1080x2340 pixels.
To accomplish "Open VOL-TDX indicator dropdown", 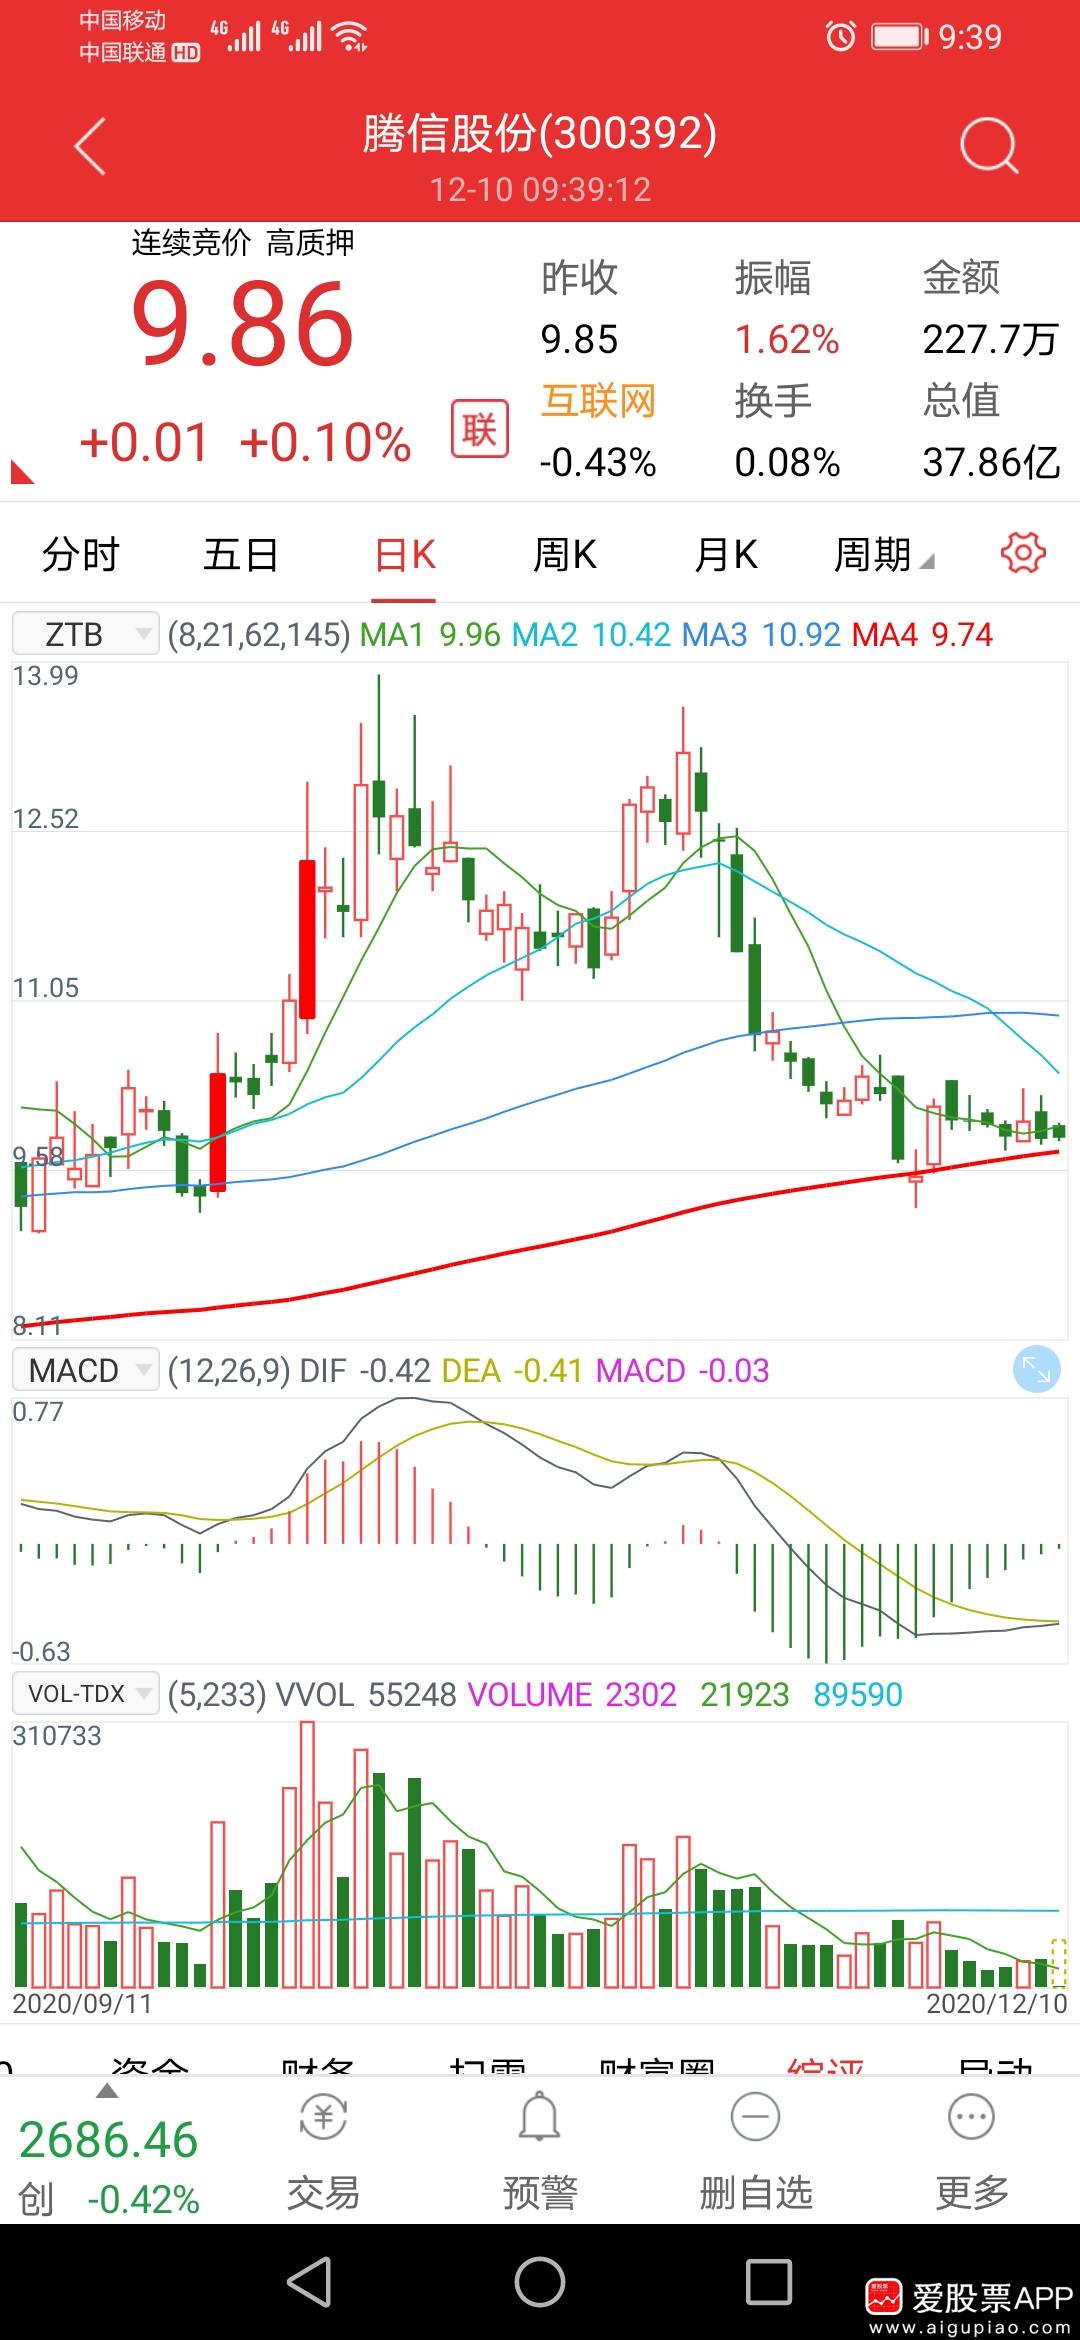I will click(86, 1694).
